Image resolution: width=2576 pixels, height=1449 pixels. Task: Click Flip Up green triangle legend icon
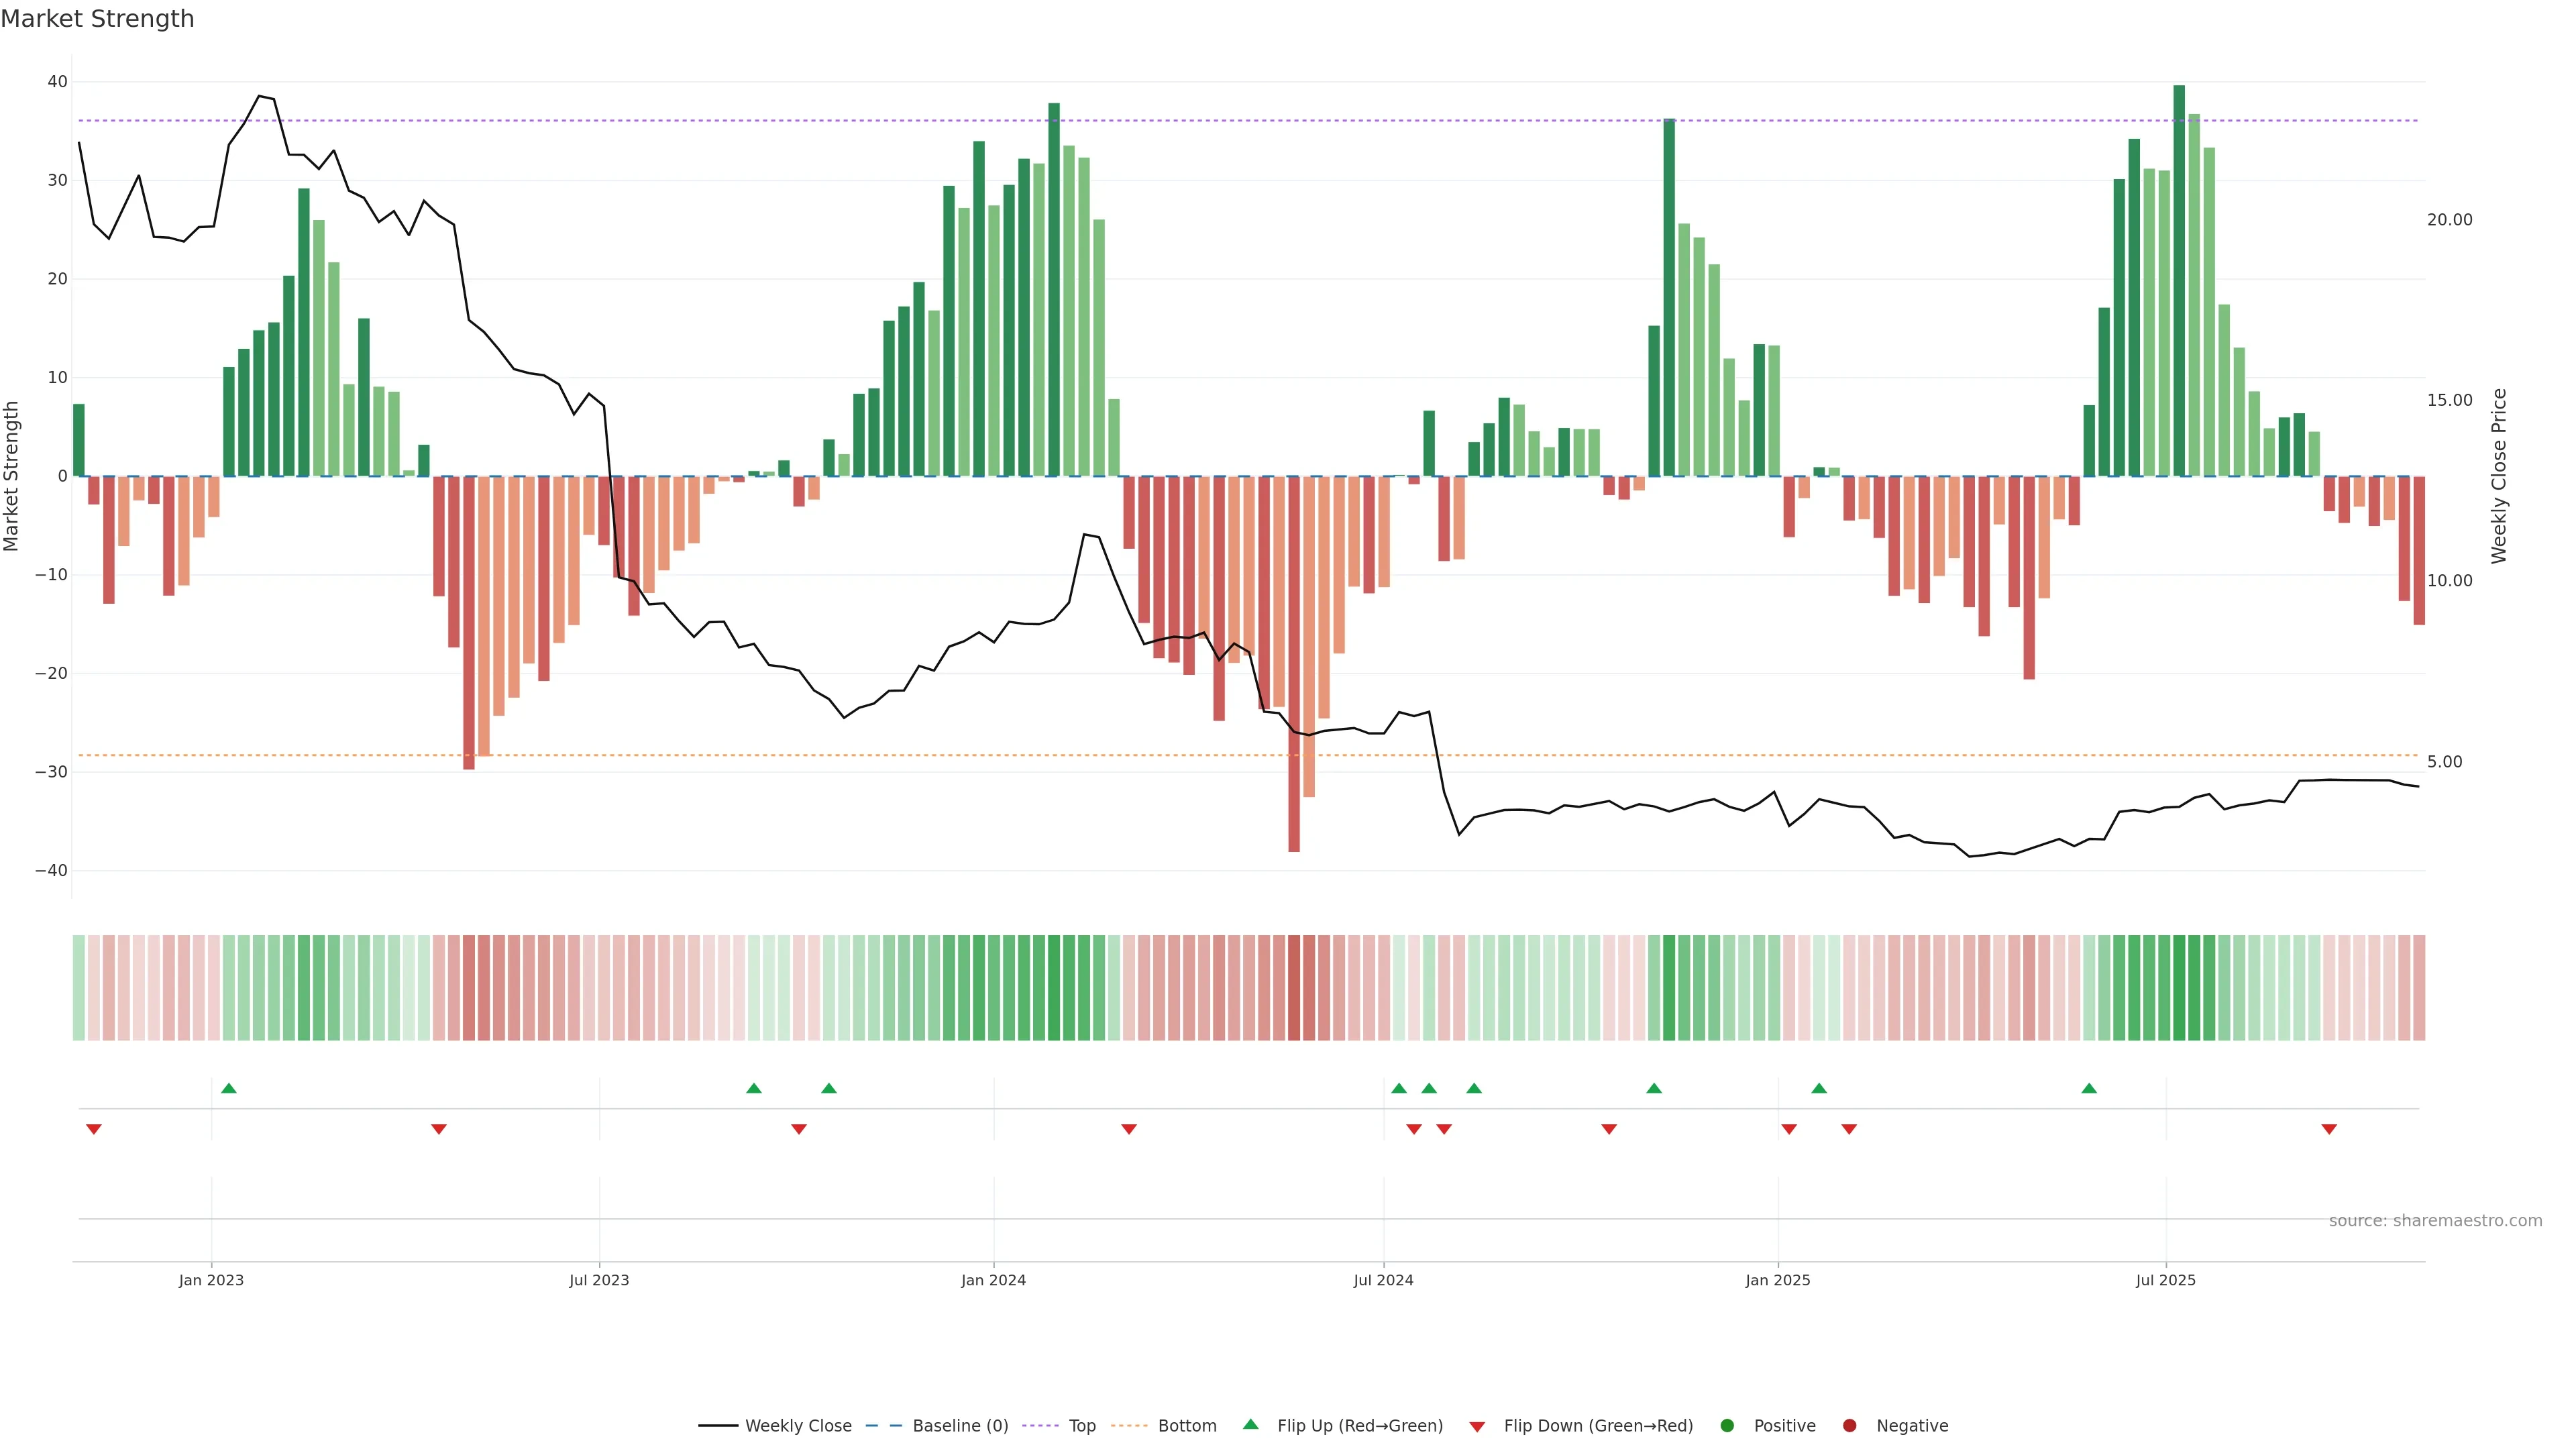pos(1250,1424)
